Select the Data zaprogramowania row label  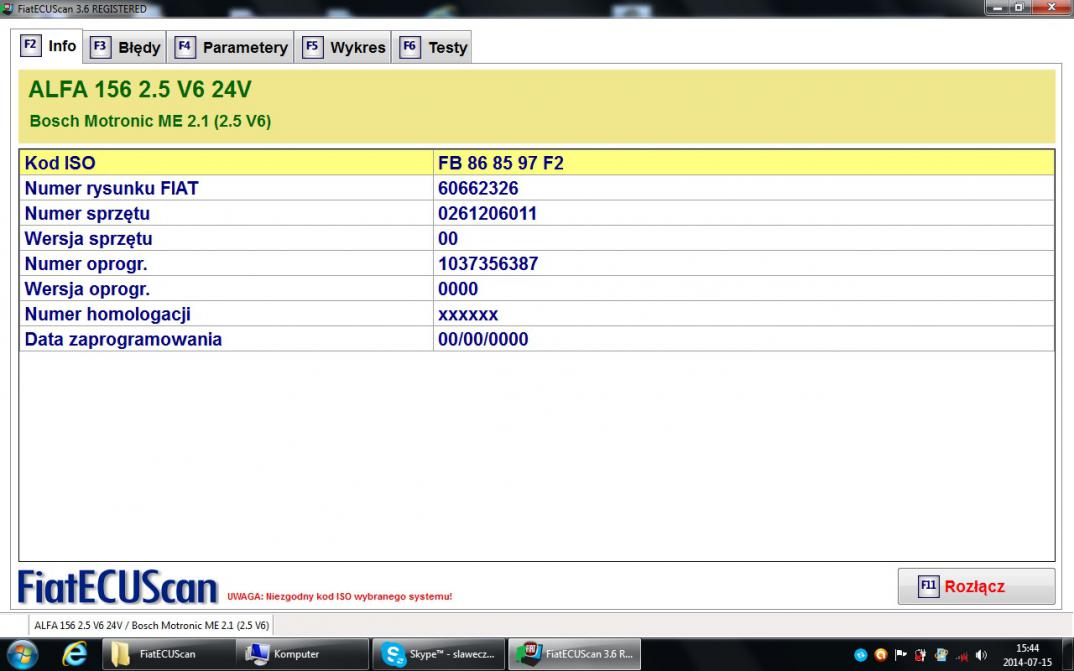[226, 339]
